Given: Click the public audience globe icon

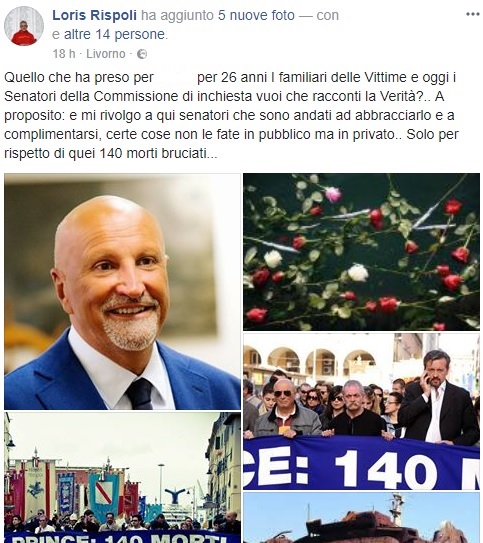Looking at the screenshot, I should (142, 54).
